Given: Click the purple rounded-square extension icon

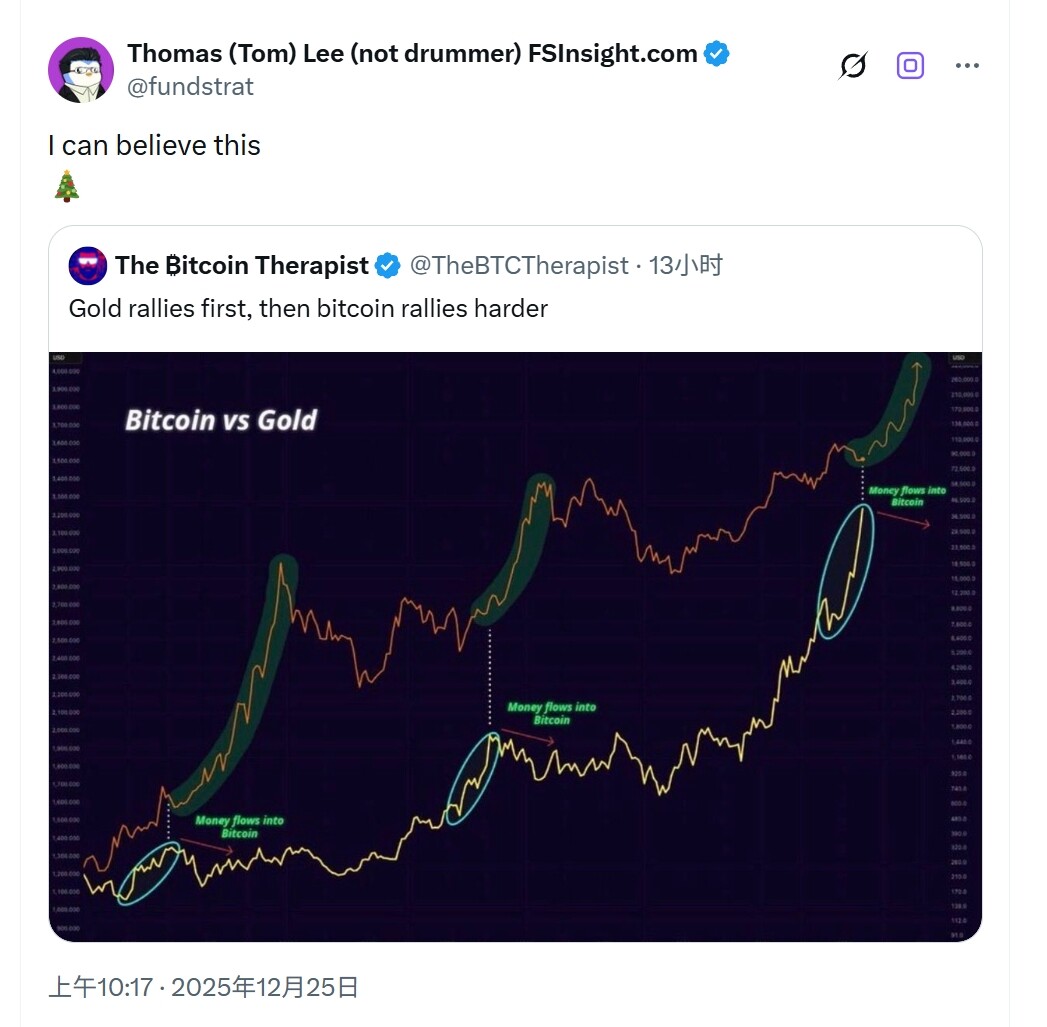Looking at the screenshot, I should (x=911, y=64).
